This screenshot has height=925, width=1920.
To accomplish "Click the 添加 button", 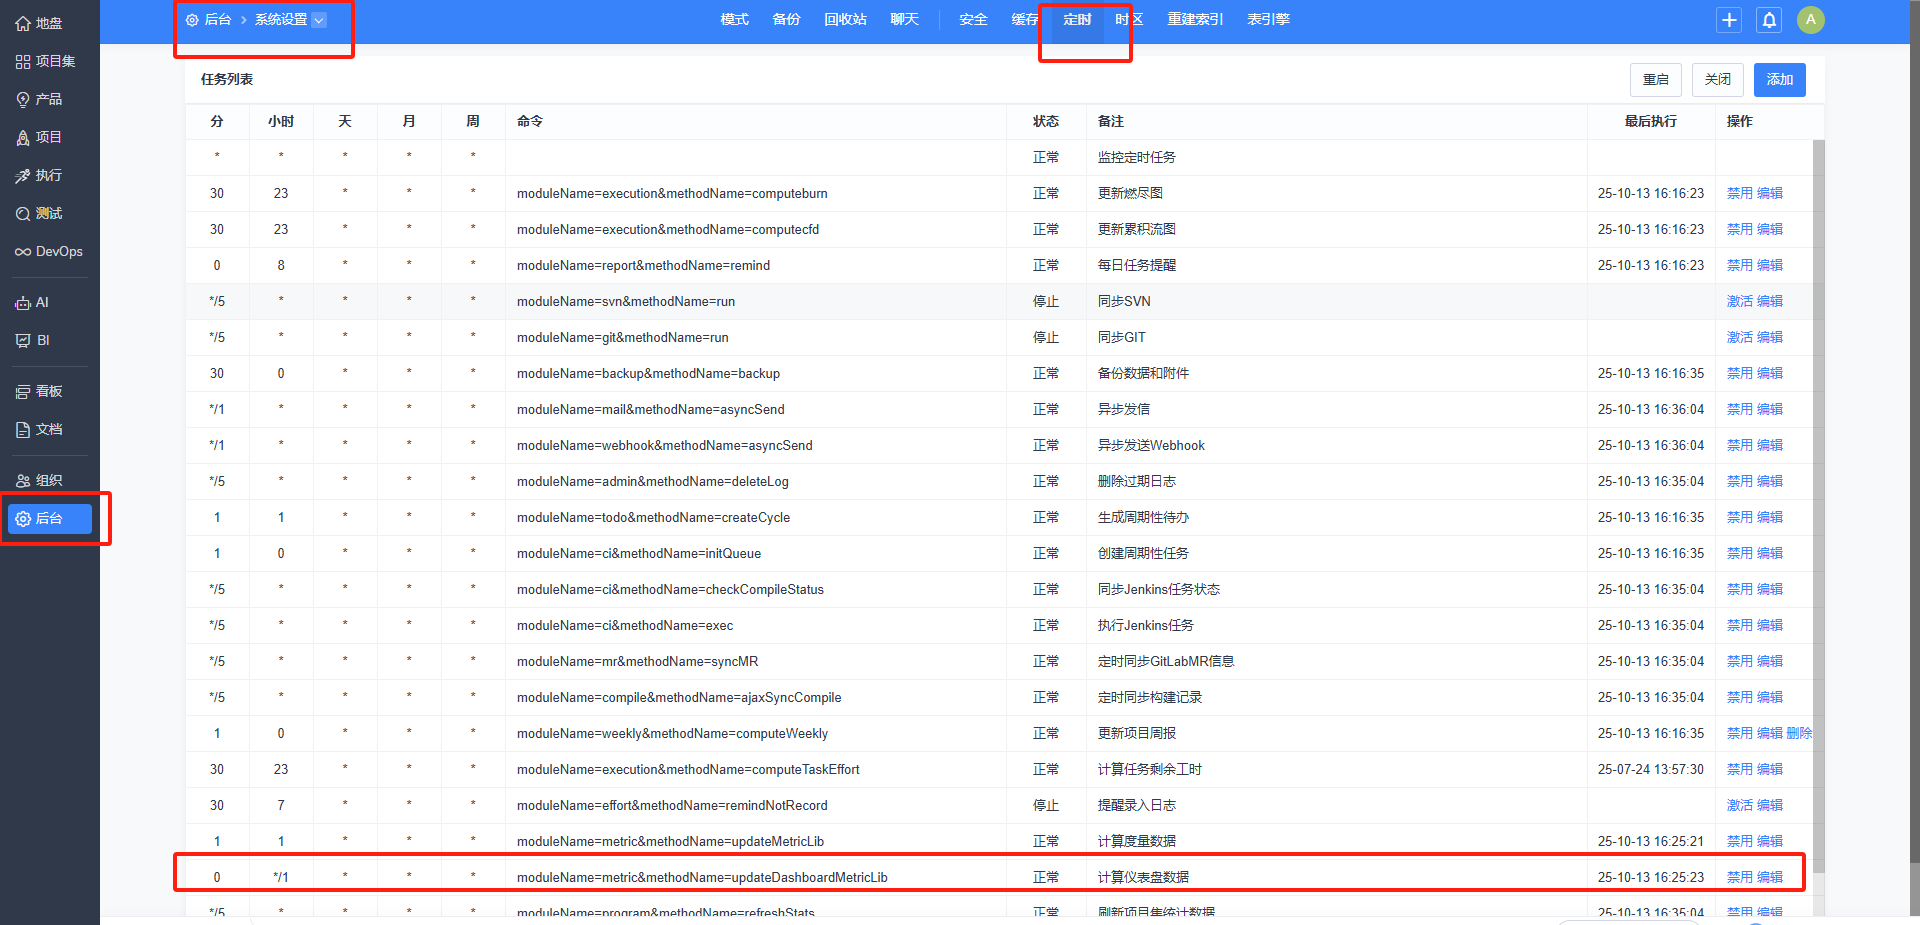I will (x=1779, y=80).
